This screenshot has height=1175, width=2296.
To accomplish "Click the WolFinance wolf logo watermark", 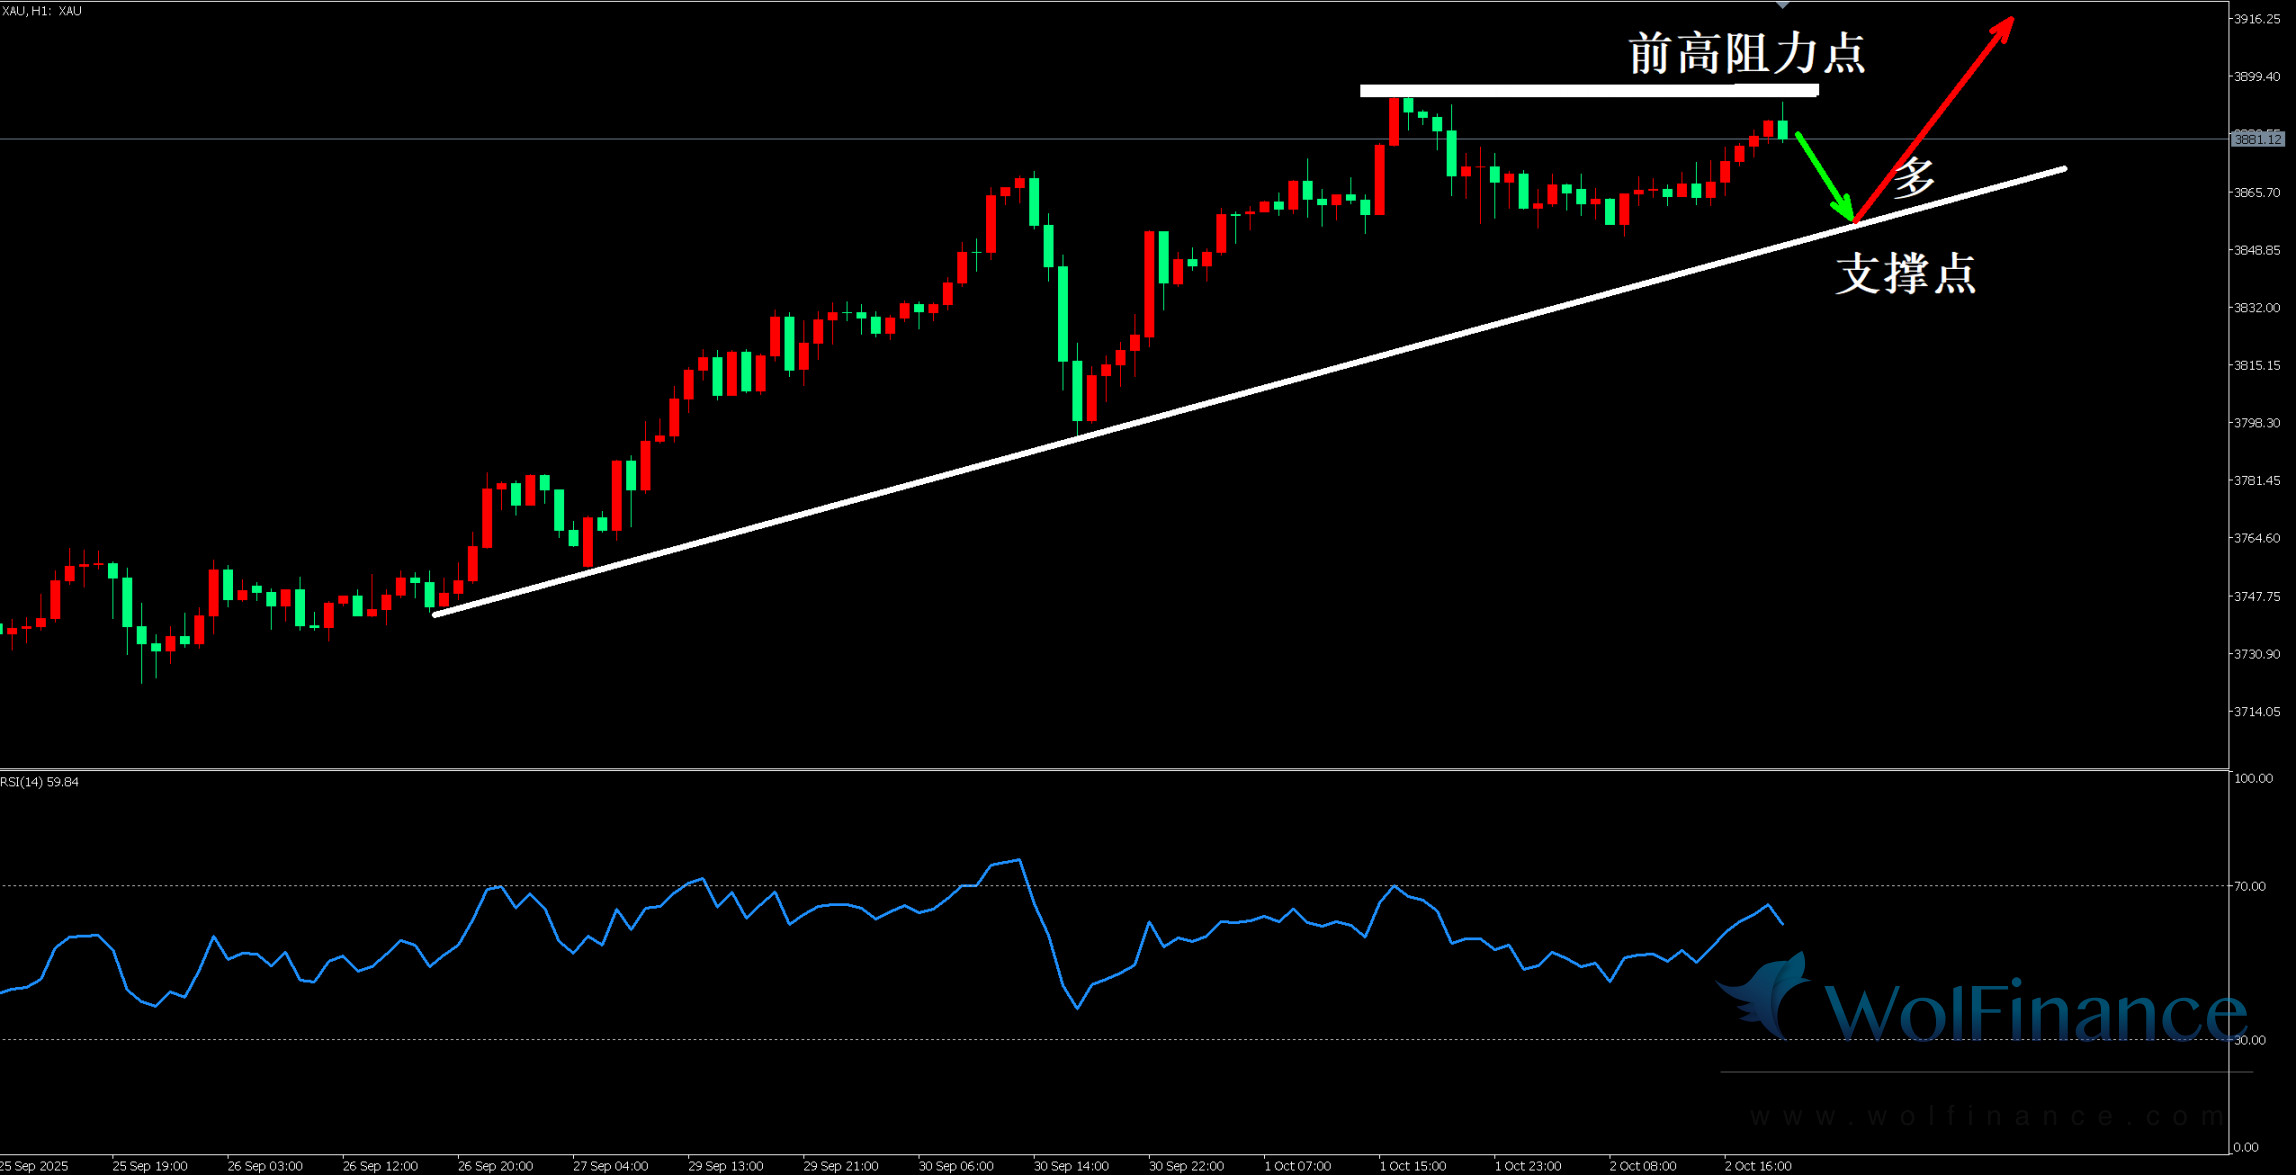I will click(x=1765, y=996).
